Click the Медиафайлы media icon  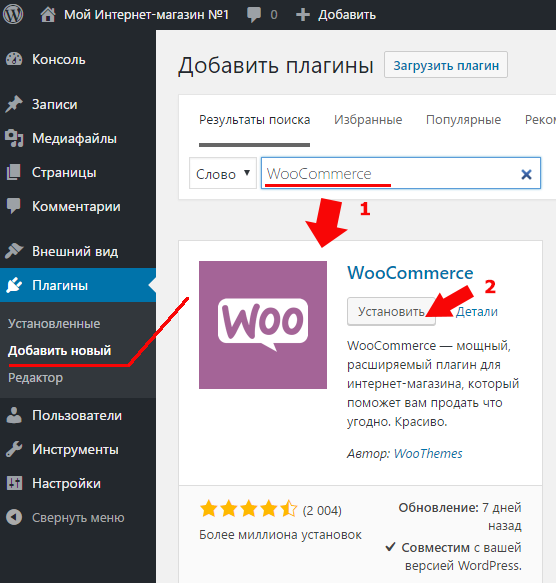[x=14, y=138]
